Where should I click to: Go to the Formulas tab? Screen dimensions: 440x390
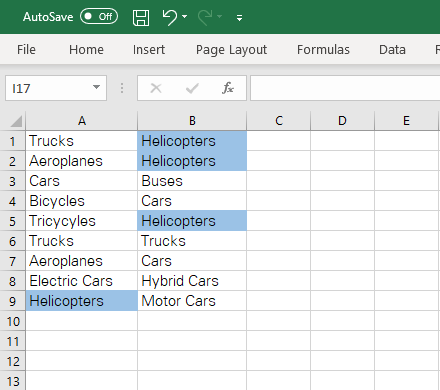coord(323,50)
